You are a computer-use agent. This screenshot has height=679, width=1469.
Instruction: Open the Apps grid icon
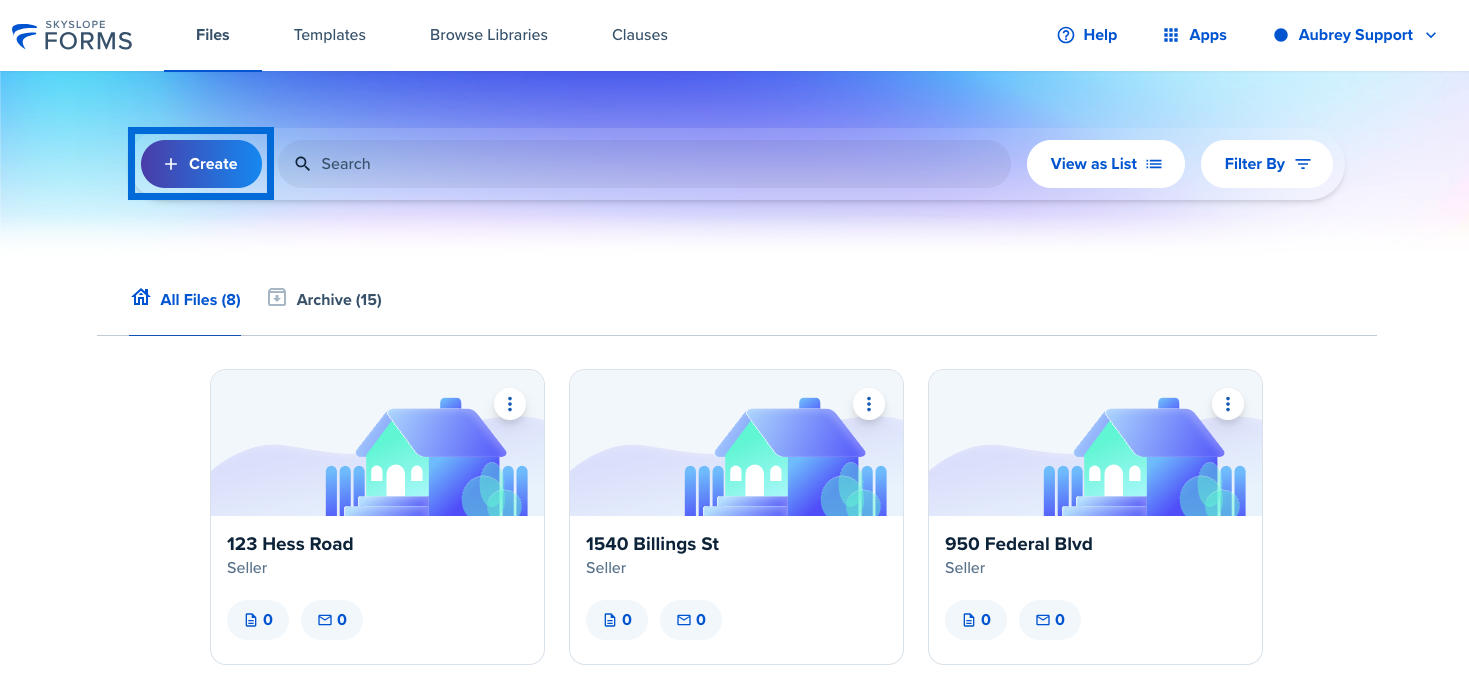[x=1171, y=35]
